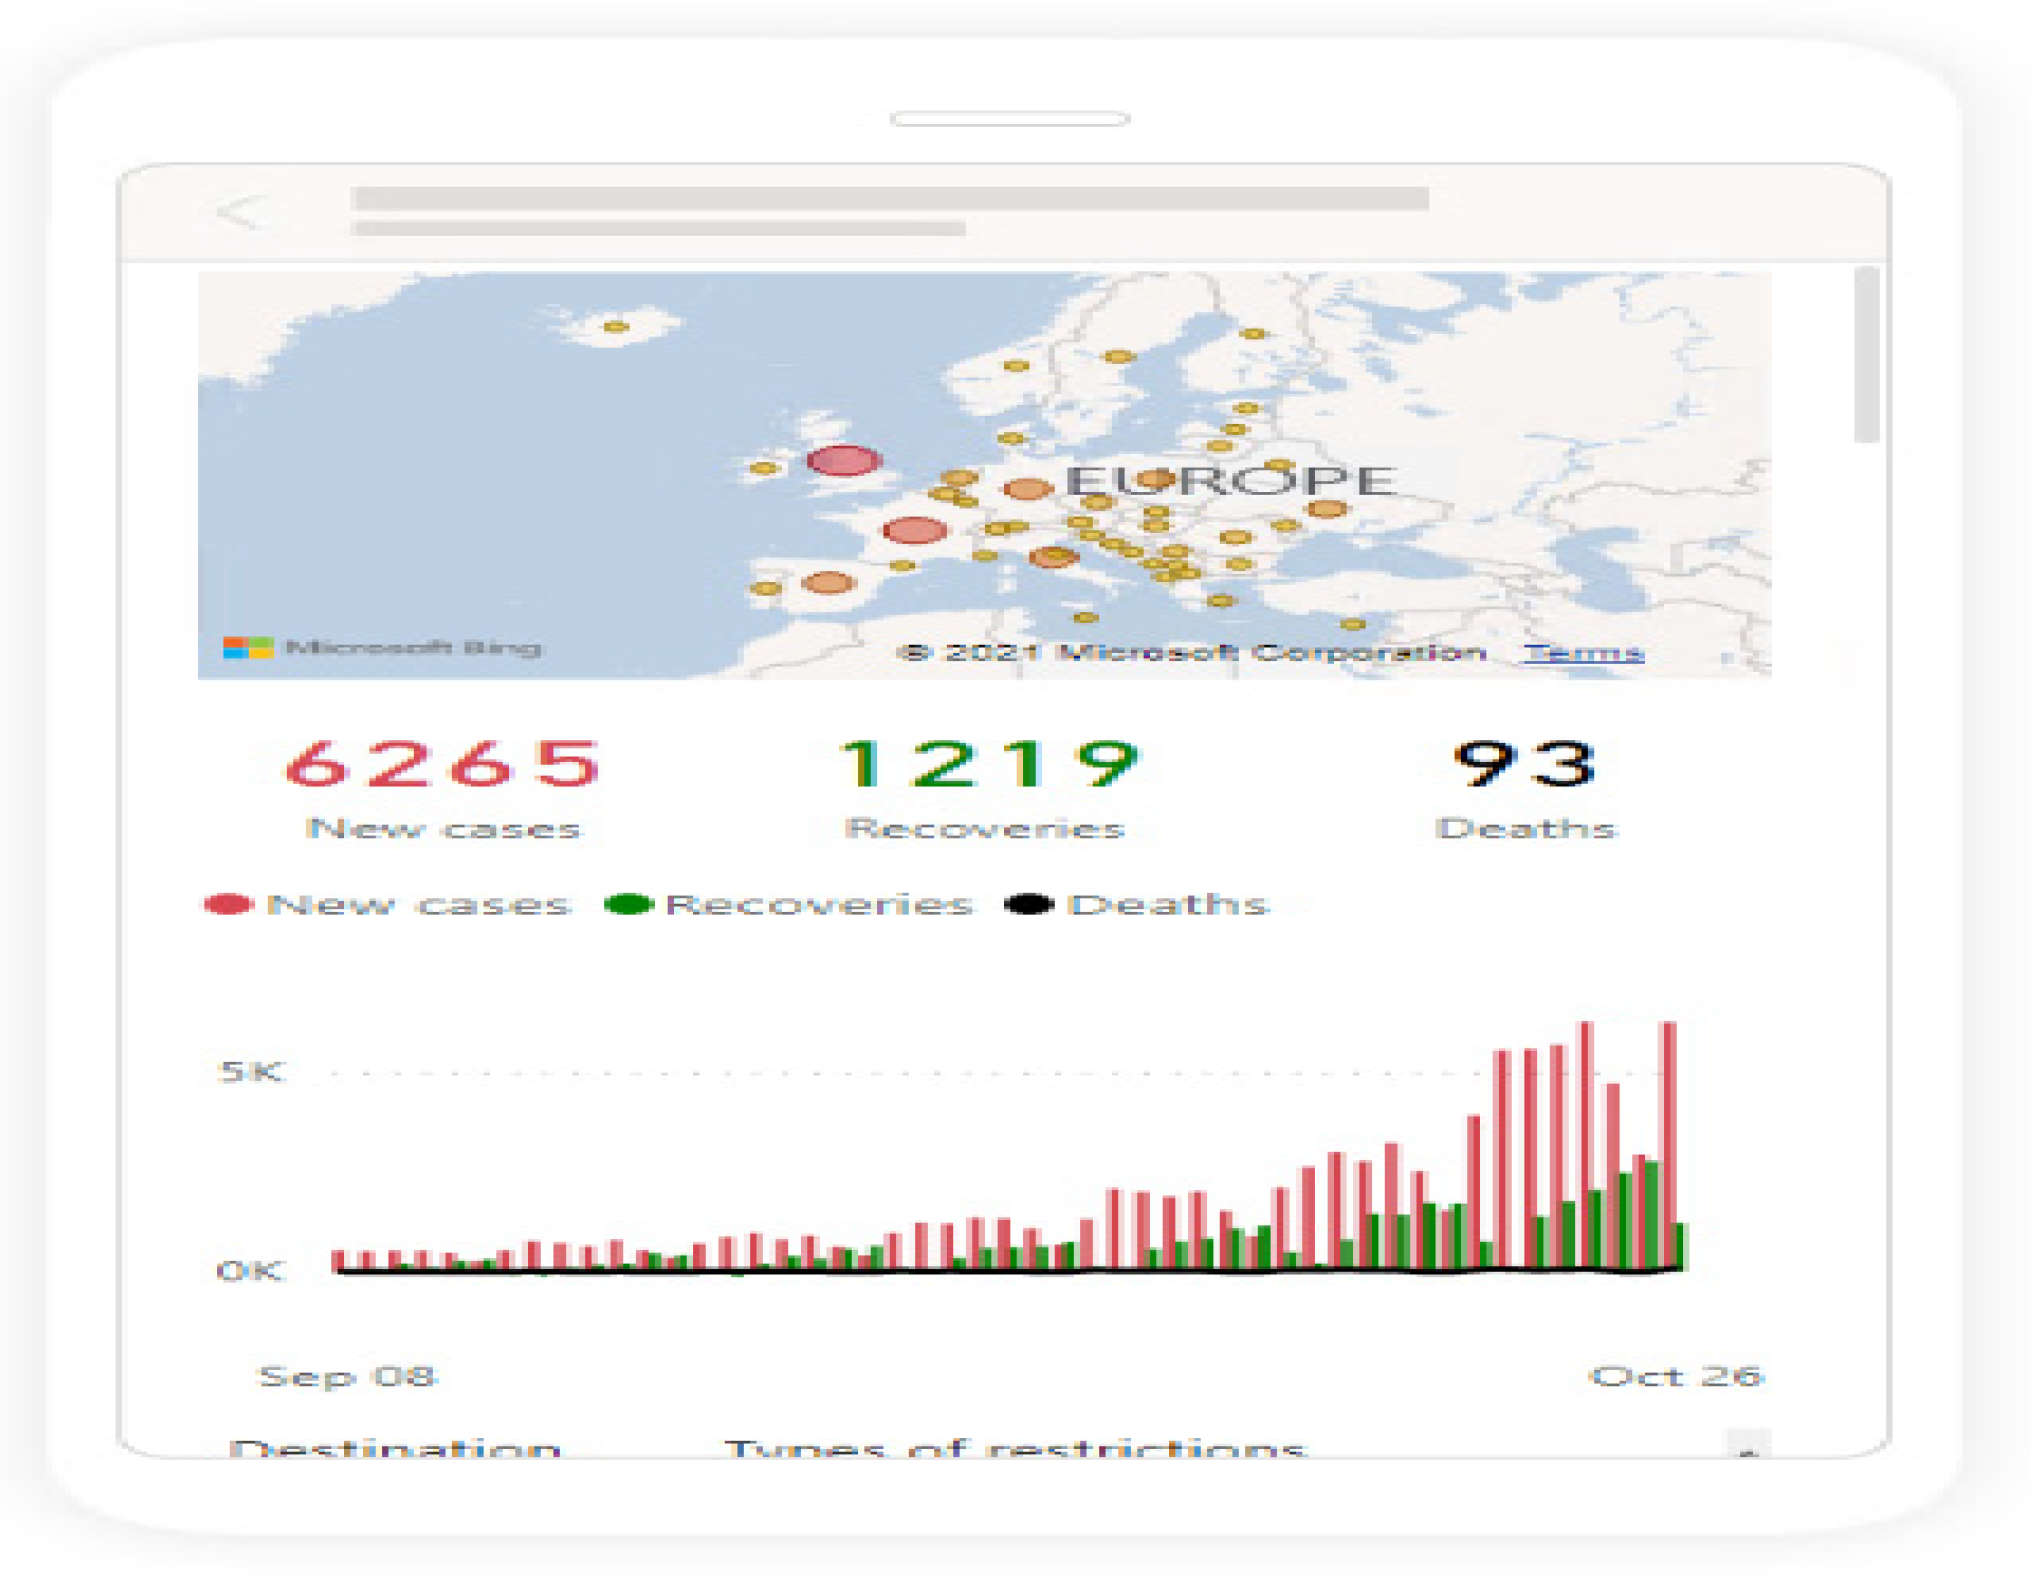Select the red bubble over France
The width and height of the screenshot is (2031, 1584).
pyautogui.click(x=914, y=530)
